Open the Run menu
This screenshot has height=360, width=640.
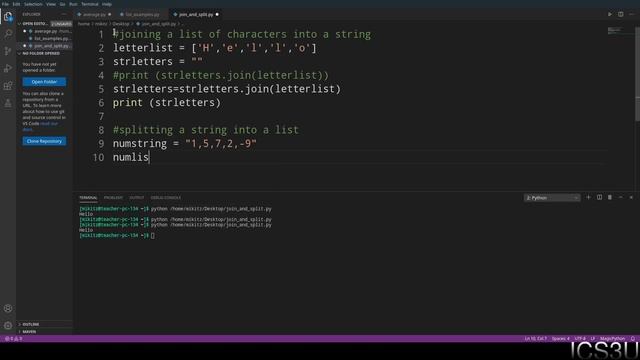(73, 4)
